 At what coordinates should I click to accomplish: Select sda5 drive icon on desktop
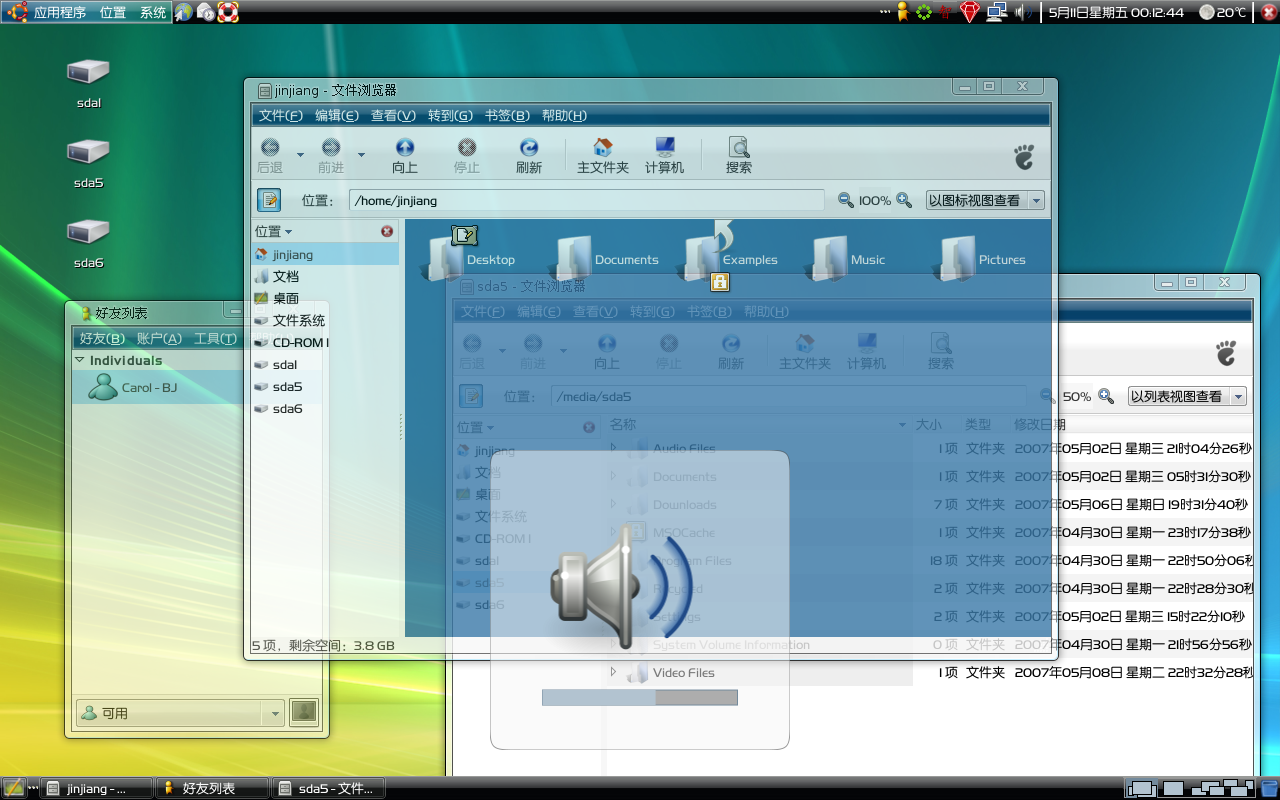pyautogui.click(x=88, y=152)
